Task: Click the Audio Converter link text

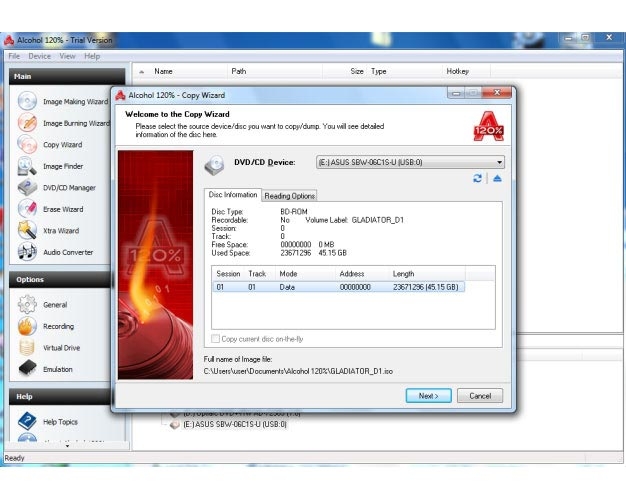Action: click(x=68, y=252)
